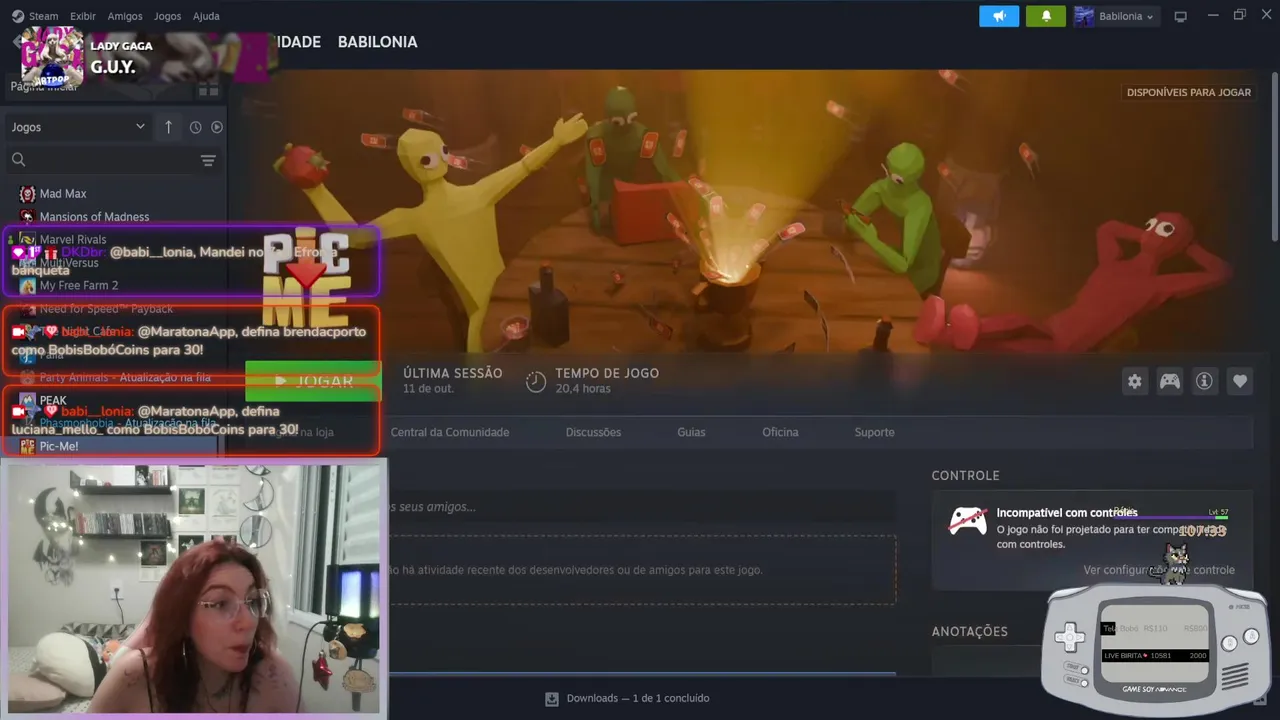Click the CONTROLE section heading
This screenshot has height=720, width=1280.
coord(965,476)
